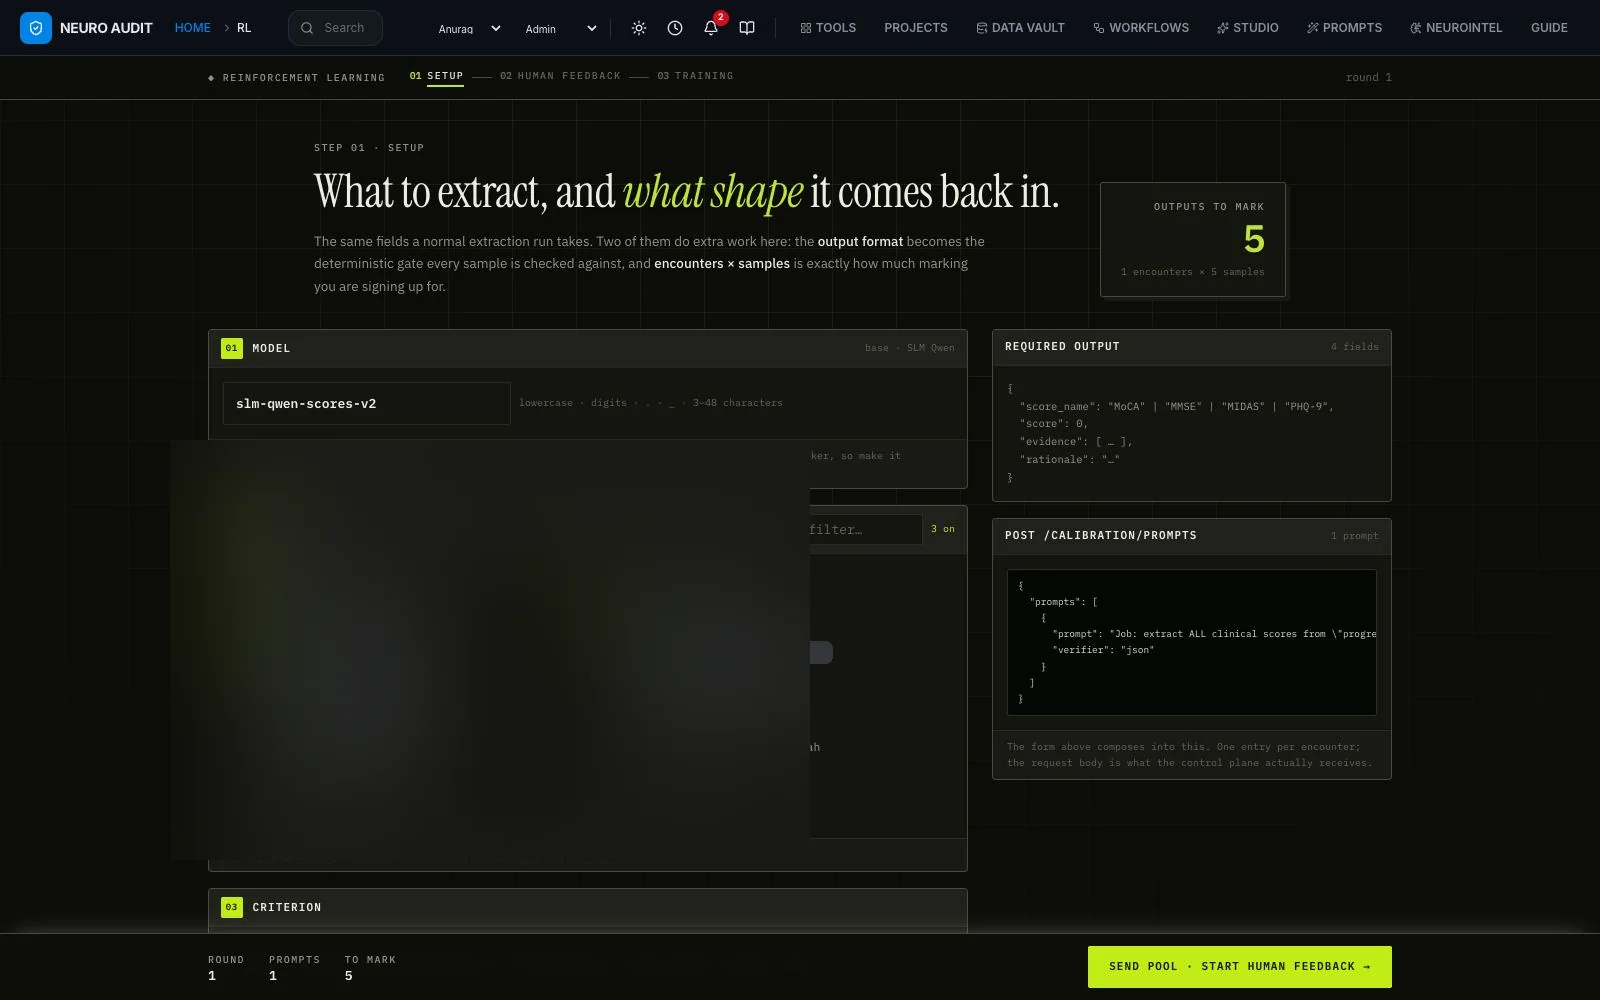Click the "score_name" line in Required Output
Image resolution: width=1600 pixels, height=1000 pixels.
click(1177, 407)
